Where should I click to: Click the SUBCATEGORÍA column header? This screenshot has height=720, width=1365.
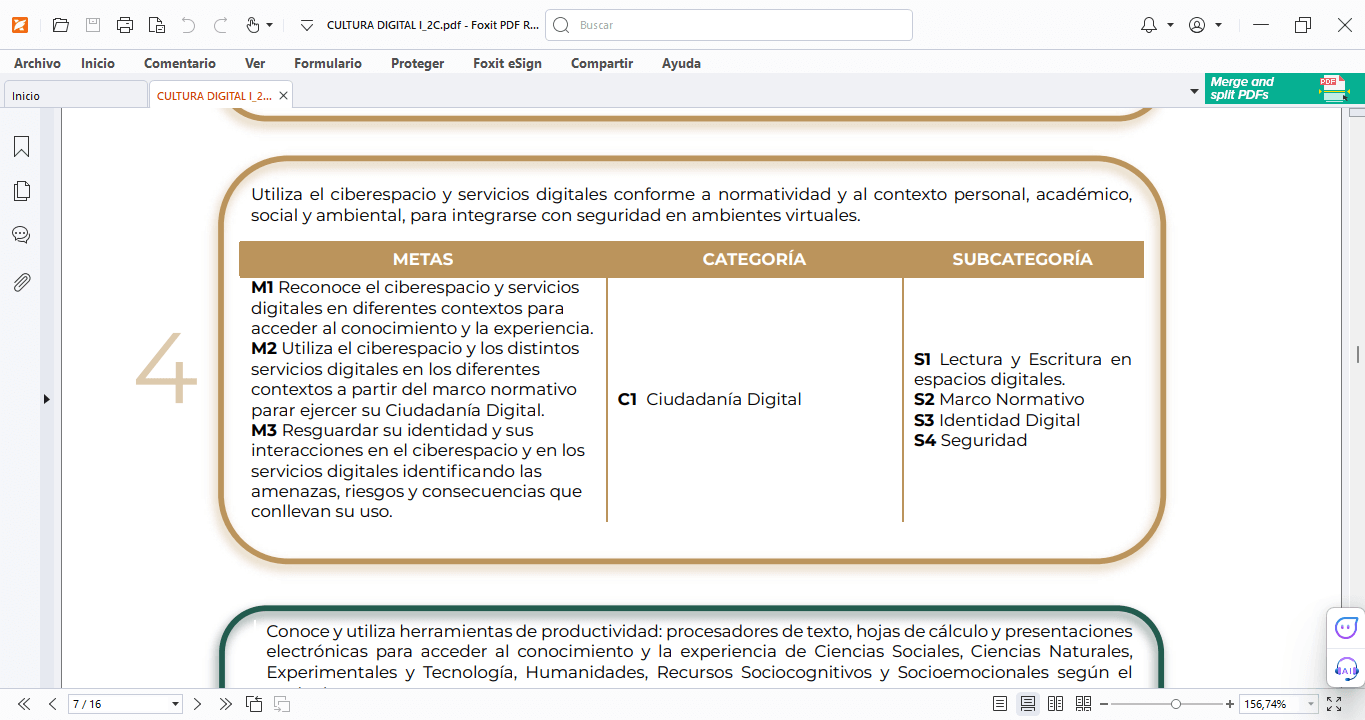tap(1022, 259)
